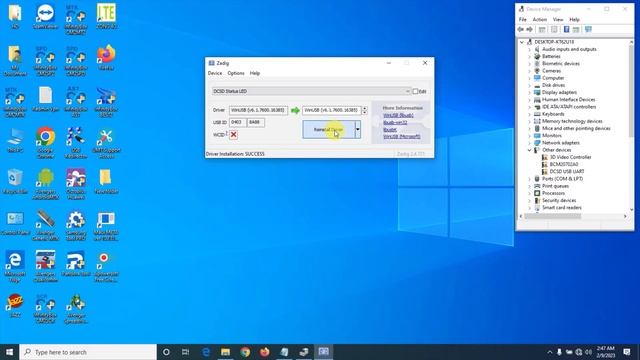The width and height of the screenshot is (640, 360).
Task: Open the This PC desktop icon
Action: click(15, 140)
